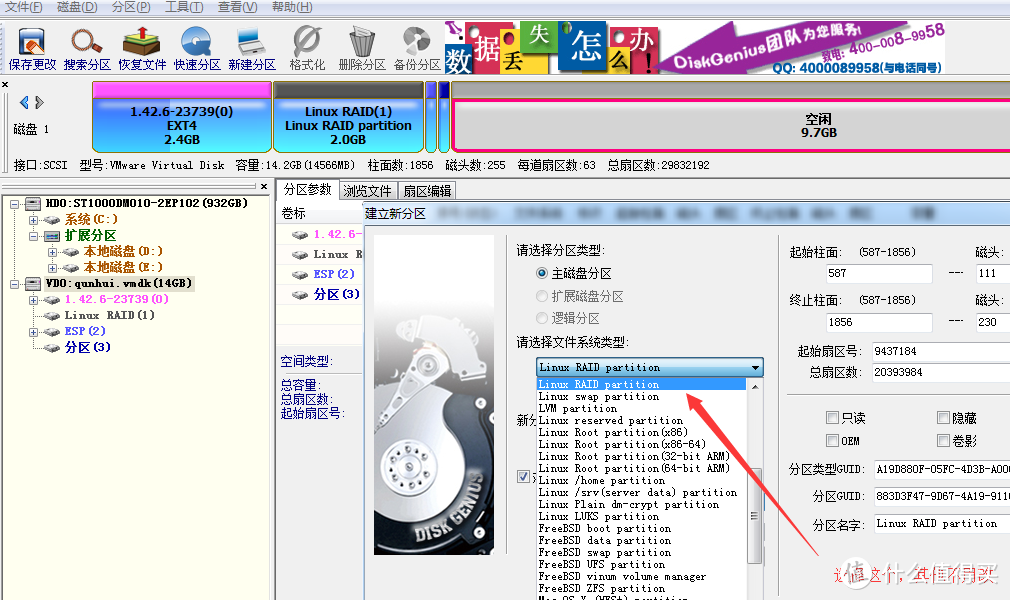Viewport: 1010px width, 600px height.
Task: Open the 备份分区 backup partition tool
Action: 417,43
